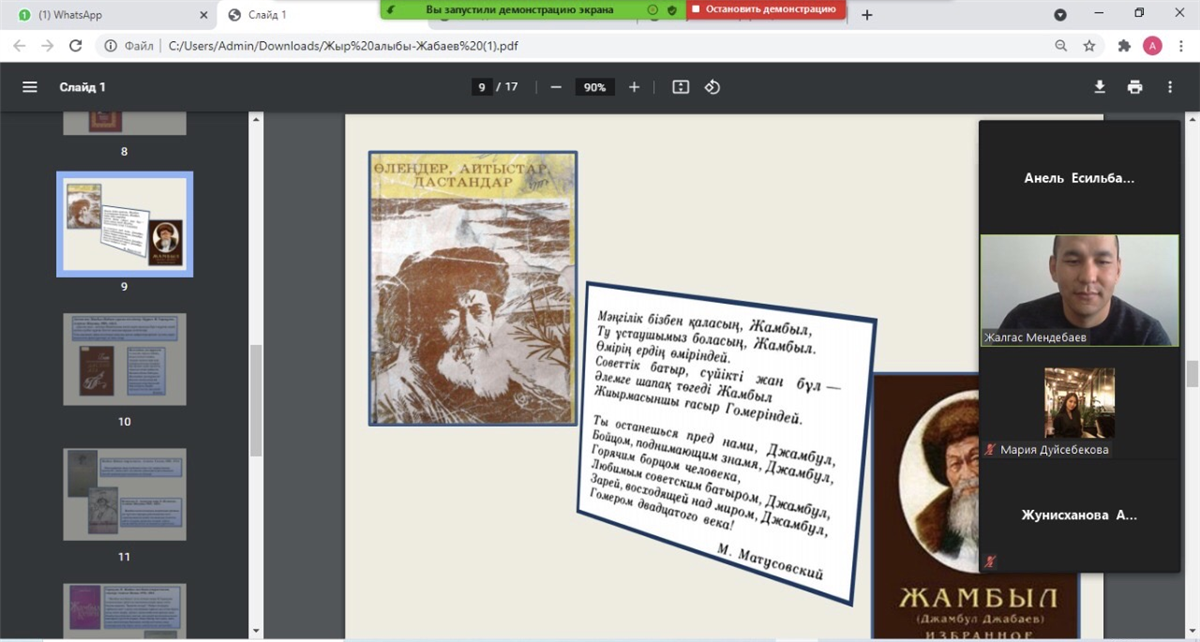Viewport: 1200px width, 642px height.
Task: Go back in browser history
Action: [x=19, y=46]
